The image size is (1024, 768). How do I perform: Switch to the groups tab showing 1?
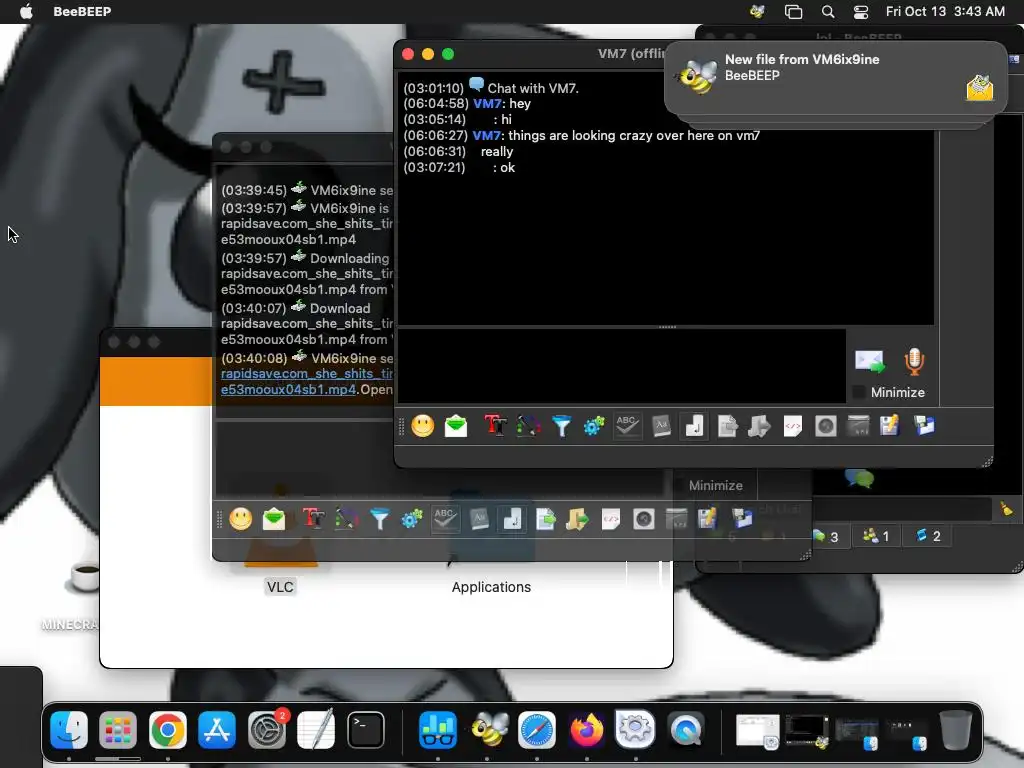point(876,536)
